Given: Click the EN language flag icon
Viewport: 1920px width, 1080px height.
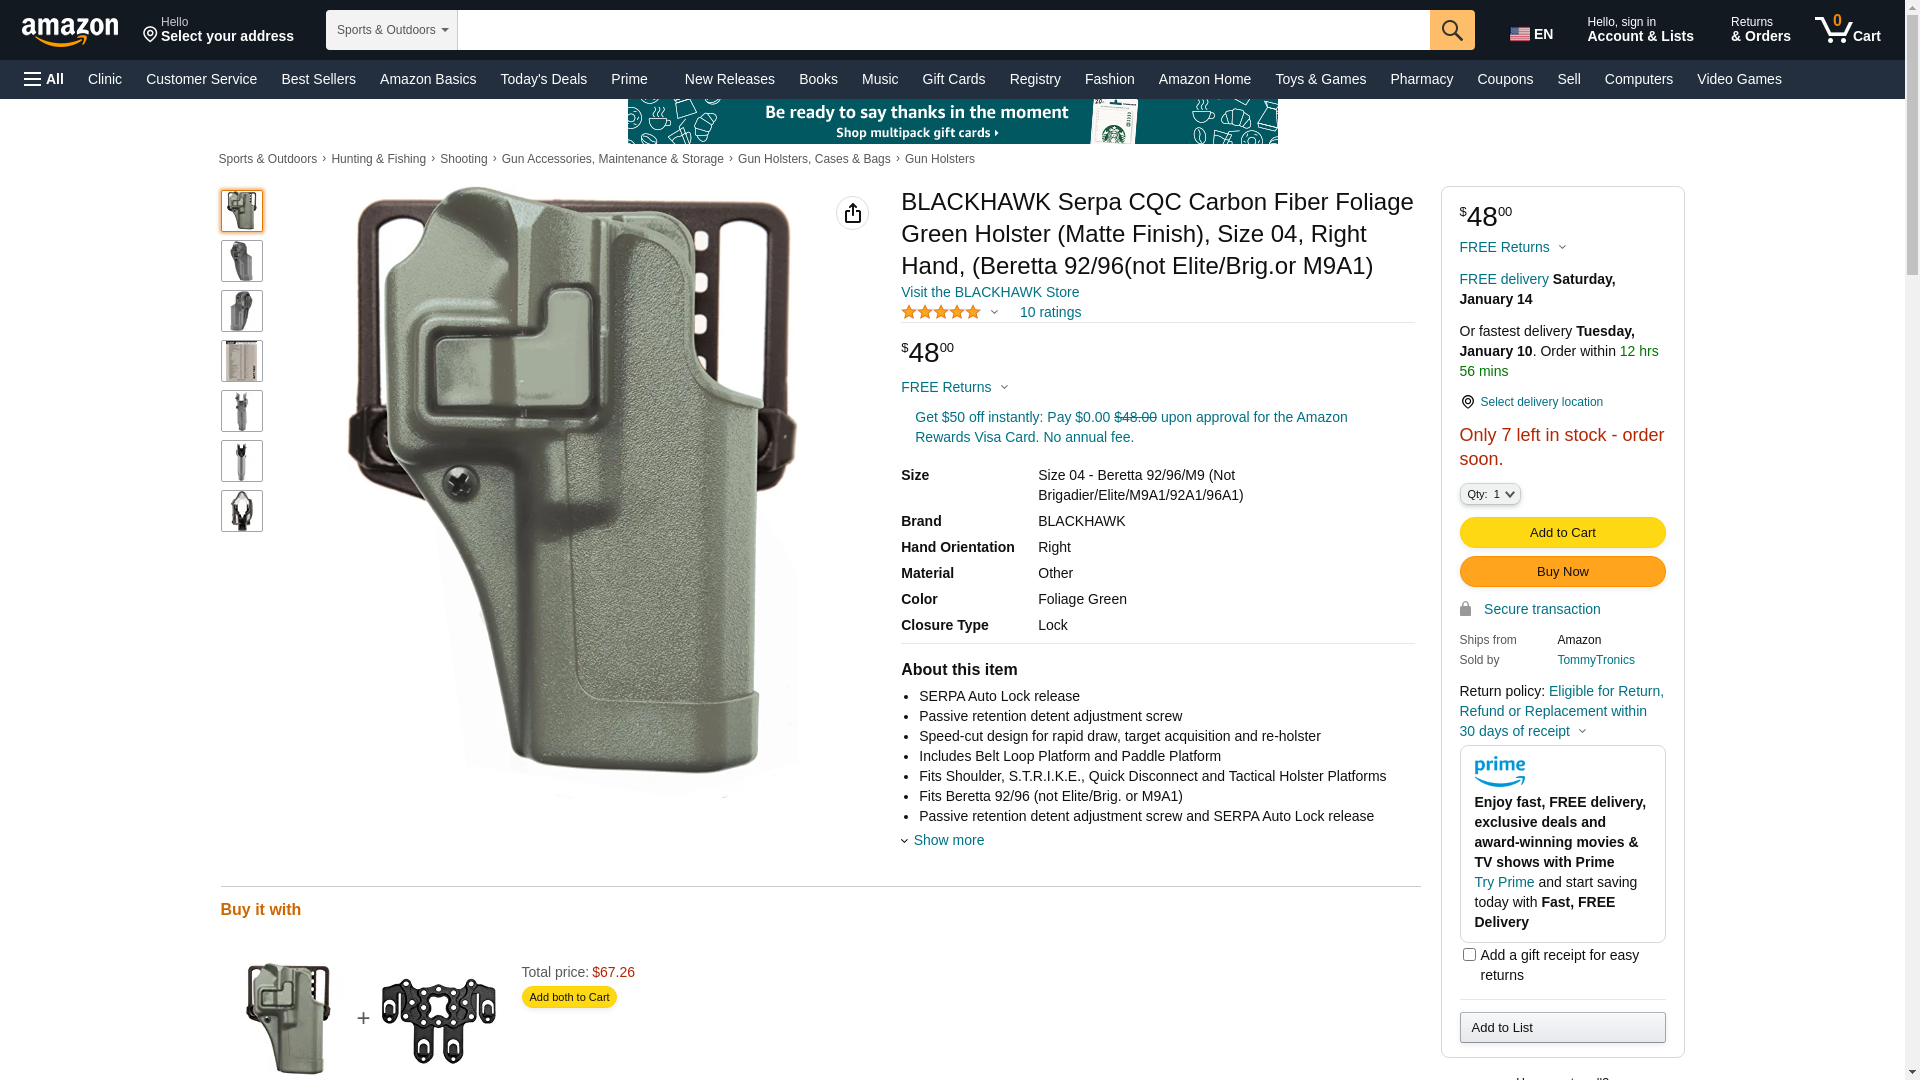Looking at the screenshot, I should [x=1520, y=34].
